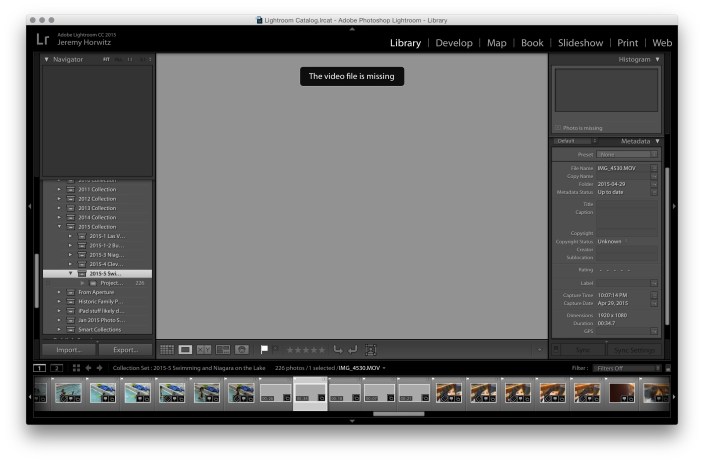Image resolution: width=704 pixels, height=462 pixels.
Task: Open the Filters Off dropdown
Action: click(626, 368)
